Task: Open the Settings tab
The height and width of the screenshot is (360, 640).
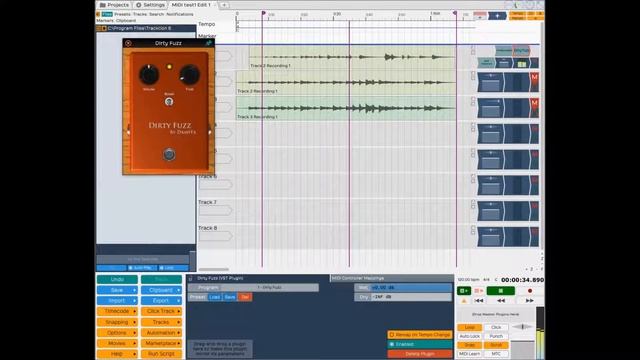Action: pos(150,5)
